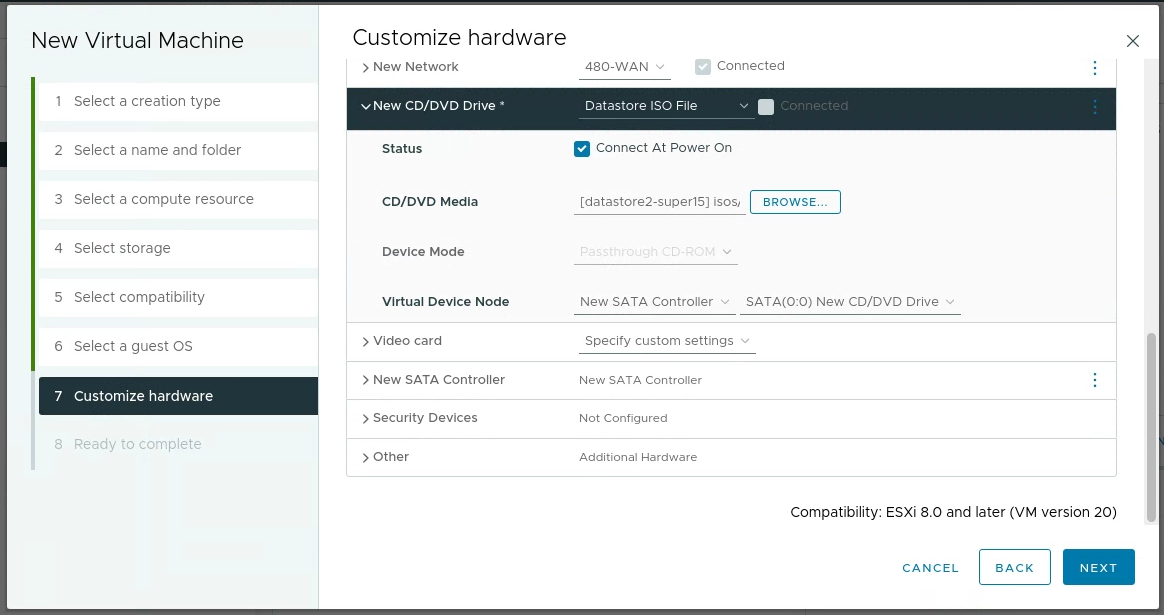Image resolution: width=1164 pixels, height=615 pixels.
Task: Go to step 4 Select storage
Action: click(178, 249)
